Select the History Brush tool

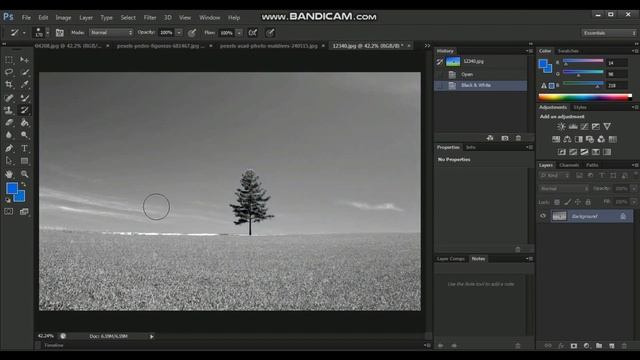24,110
